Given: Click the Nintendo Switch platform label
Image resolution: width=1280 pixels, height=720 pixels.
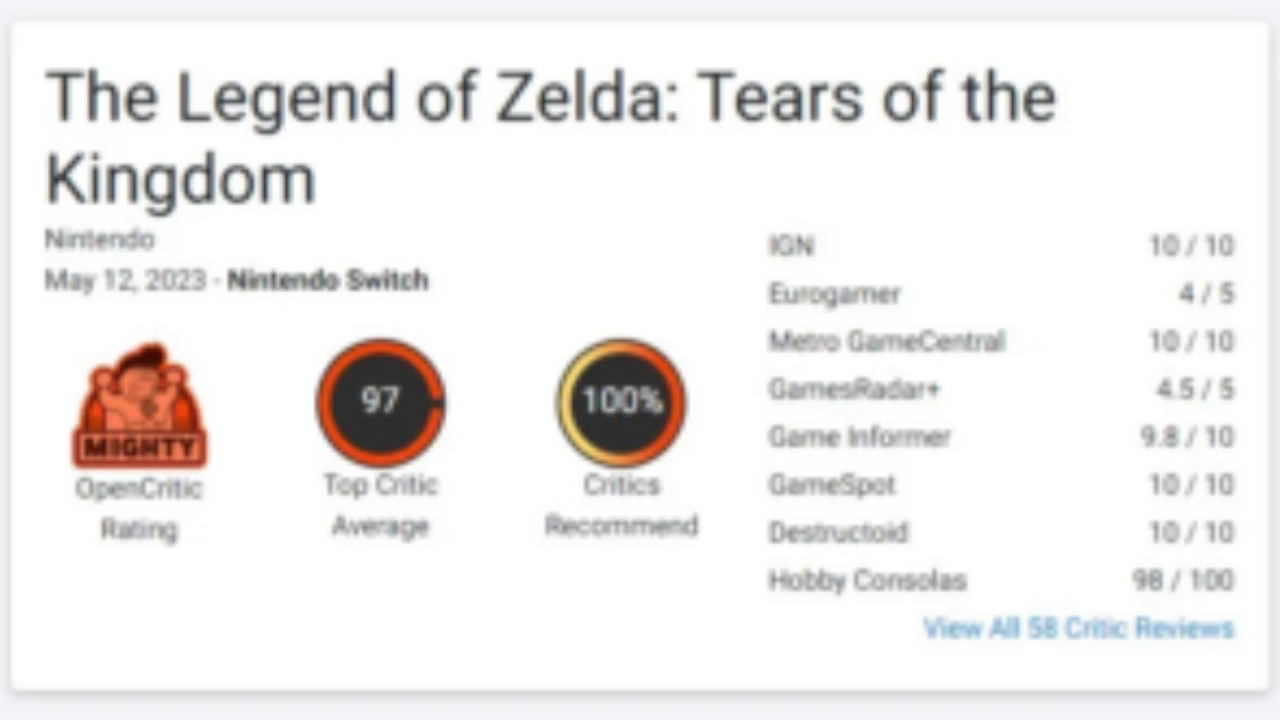Looking at the screenshot, I should pos(328,280).
